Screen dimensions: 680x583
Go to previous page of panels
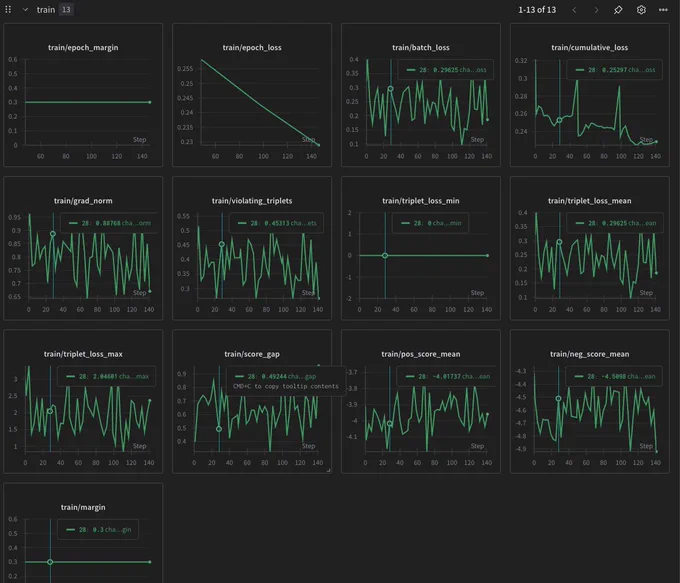coord(574,10)
